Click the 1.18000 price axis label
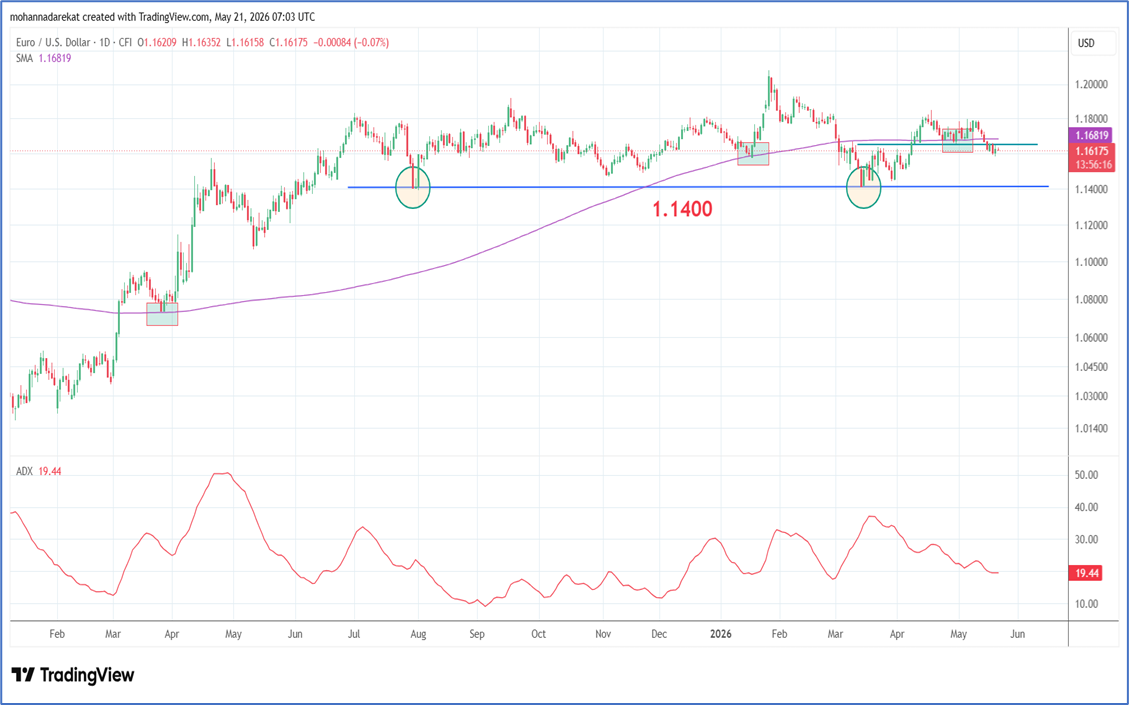The width and height of the screenshot is (1129, 705). click(1091, 119)
